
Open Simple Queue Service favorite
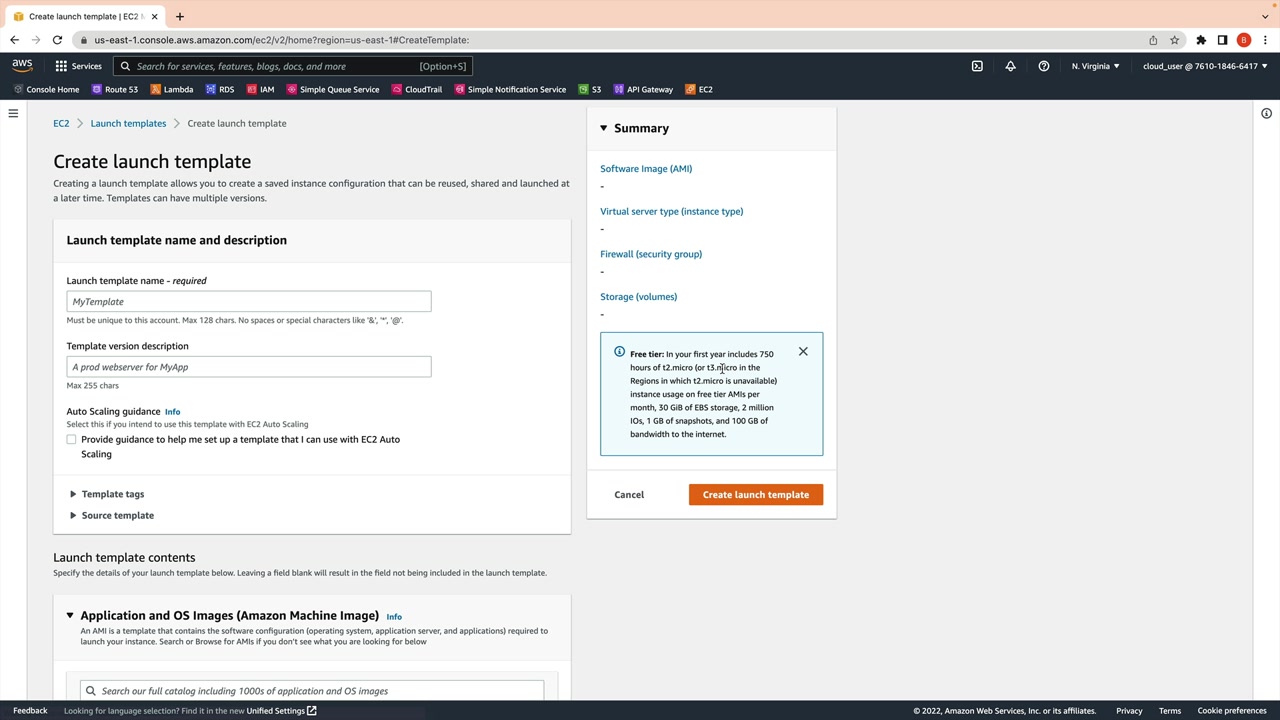(333, 89)
